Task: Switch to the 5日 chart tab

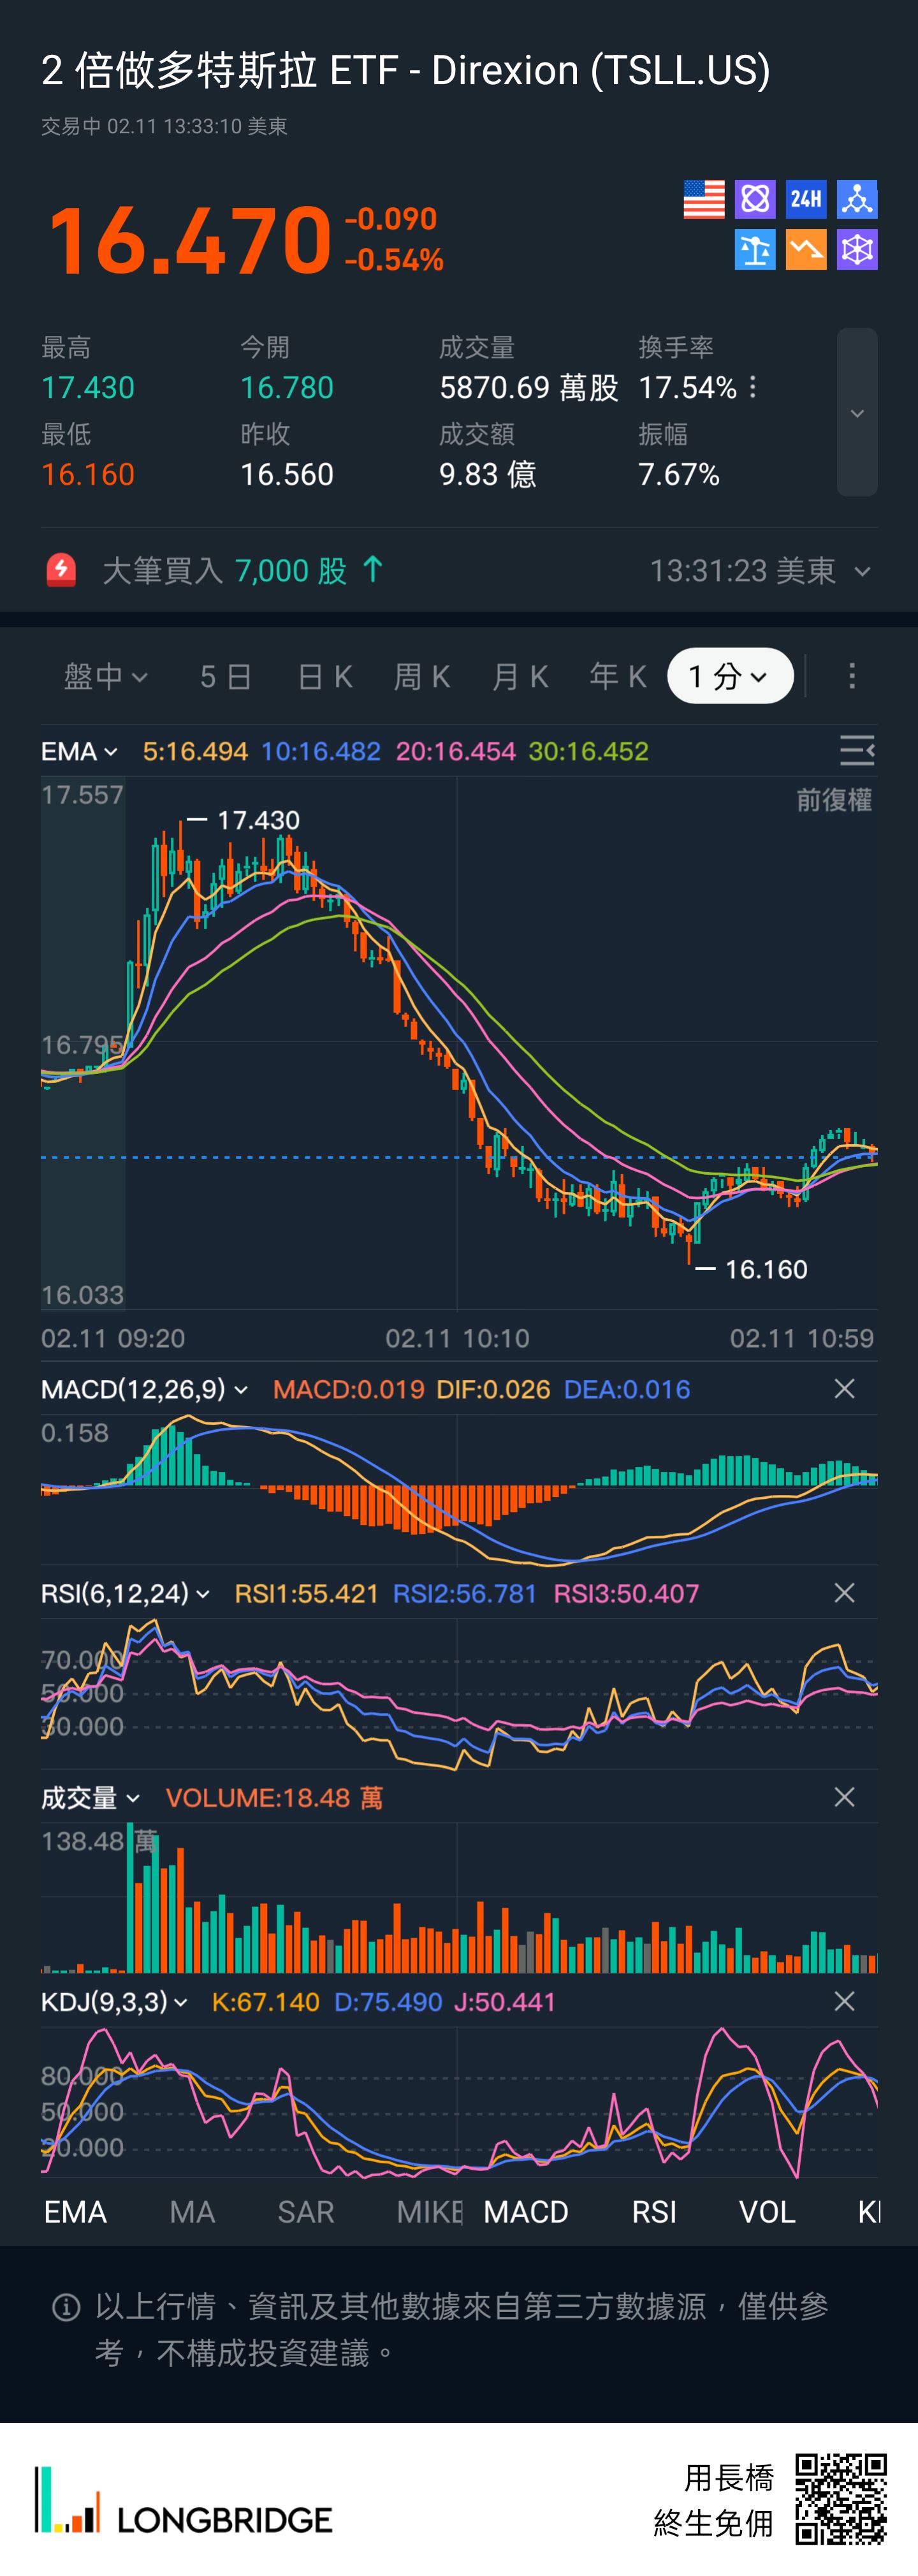Action: coord(225,677)
